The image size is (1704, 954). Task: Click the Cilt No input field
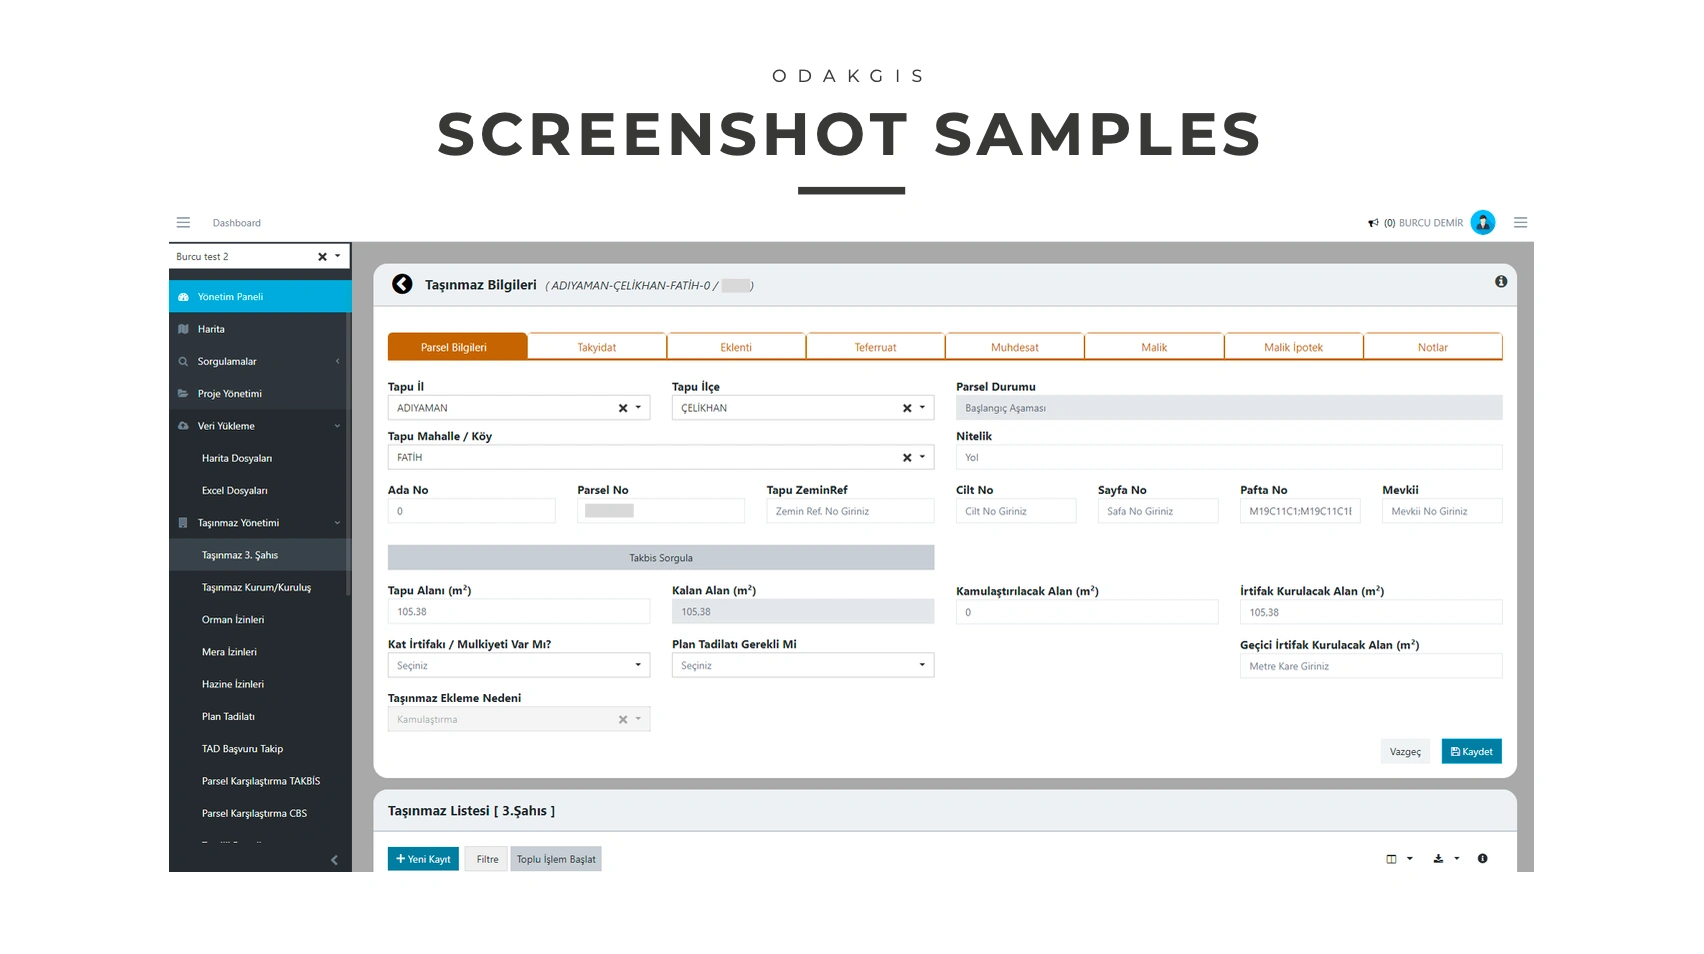pyautogui.click(x=1015, y=511)
